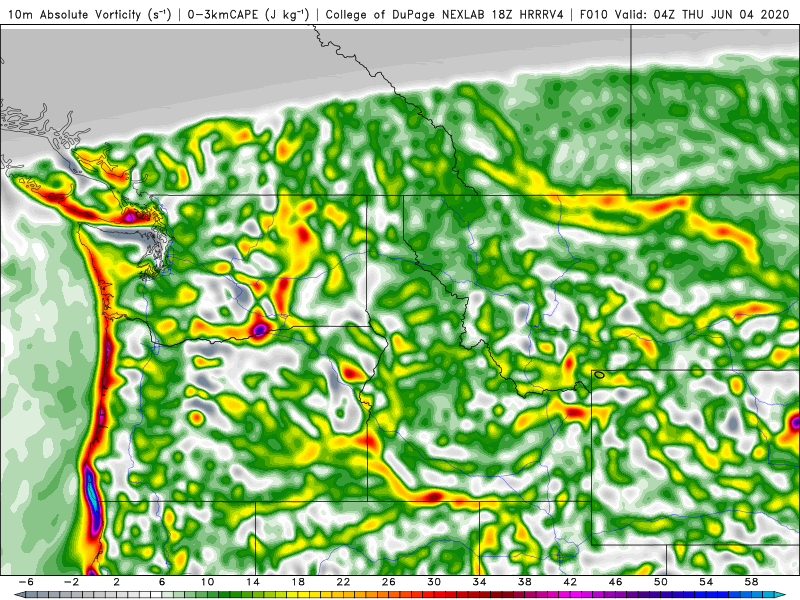Click the "26" color scale label
The height and width of the screenshot is (600, 800).
coord(388,582)
